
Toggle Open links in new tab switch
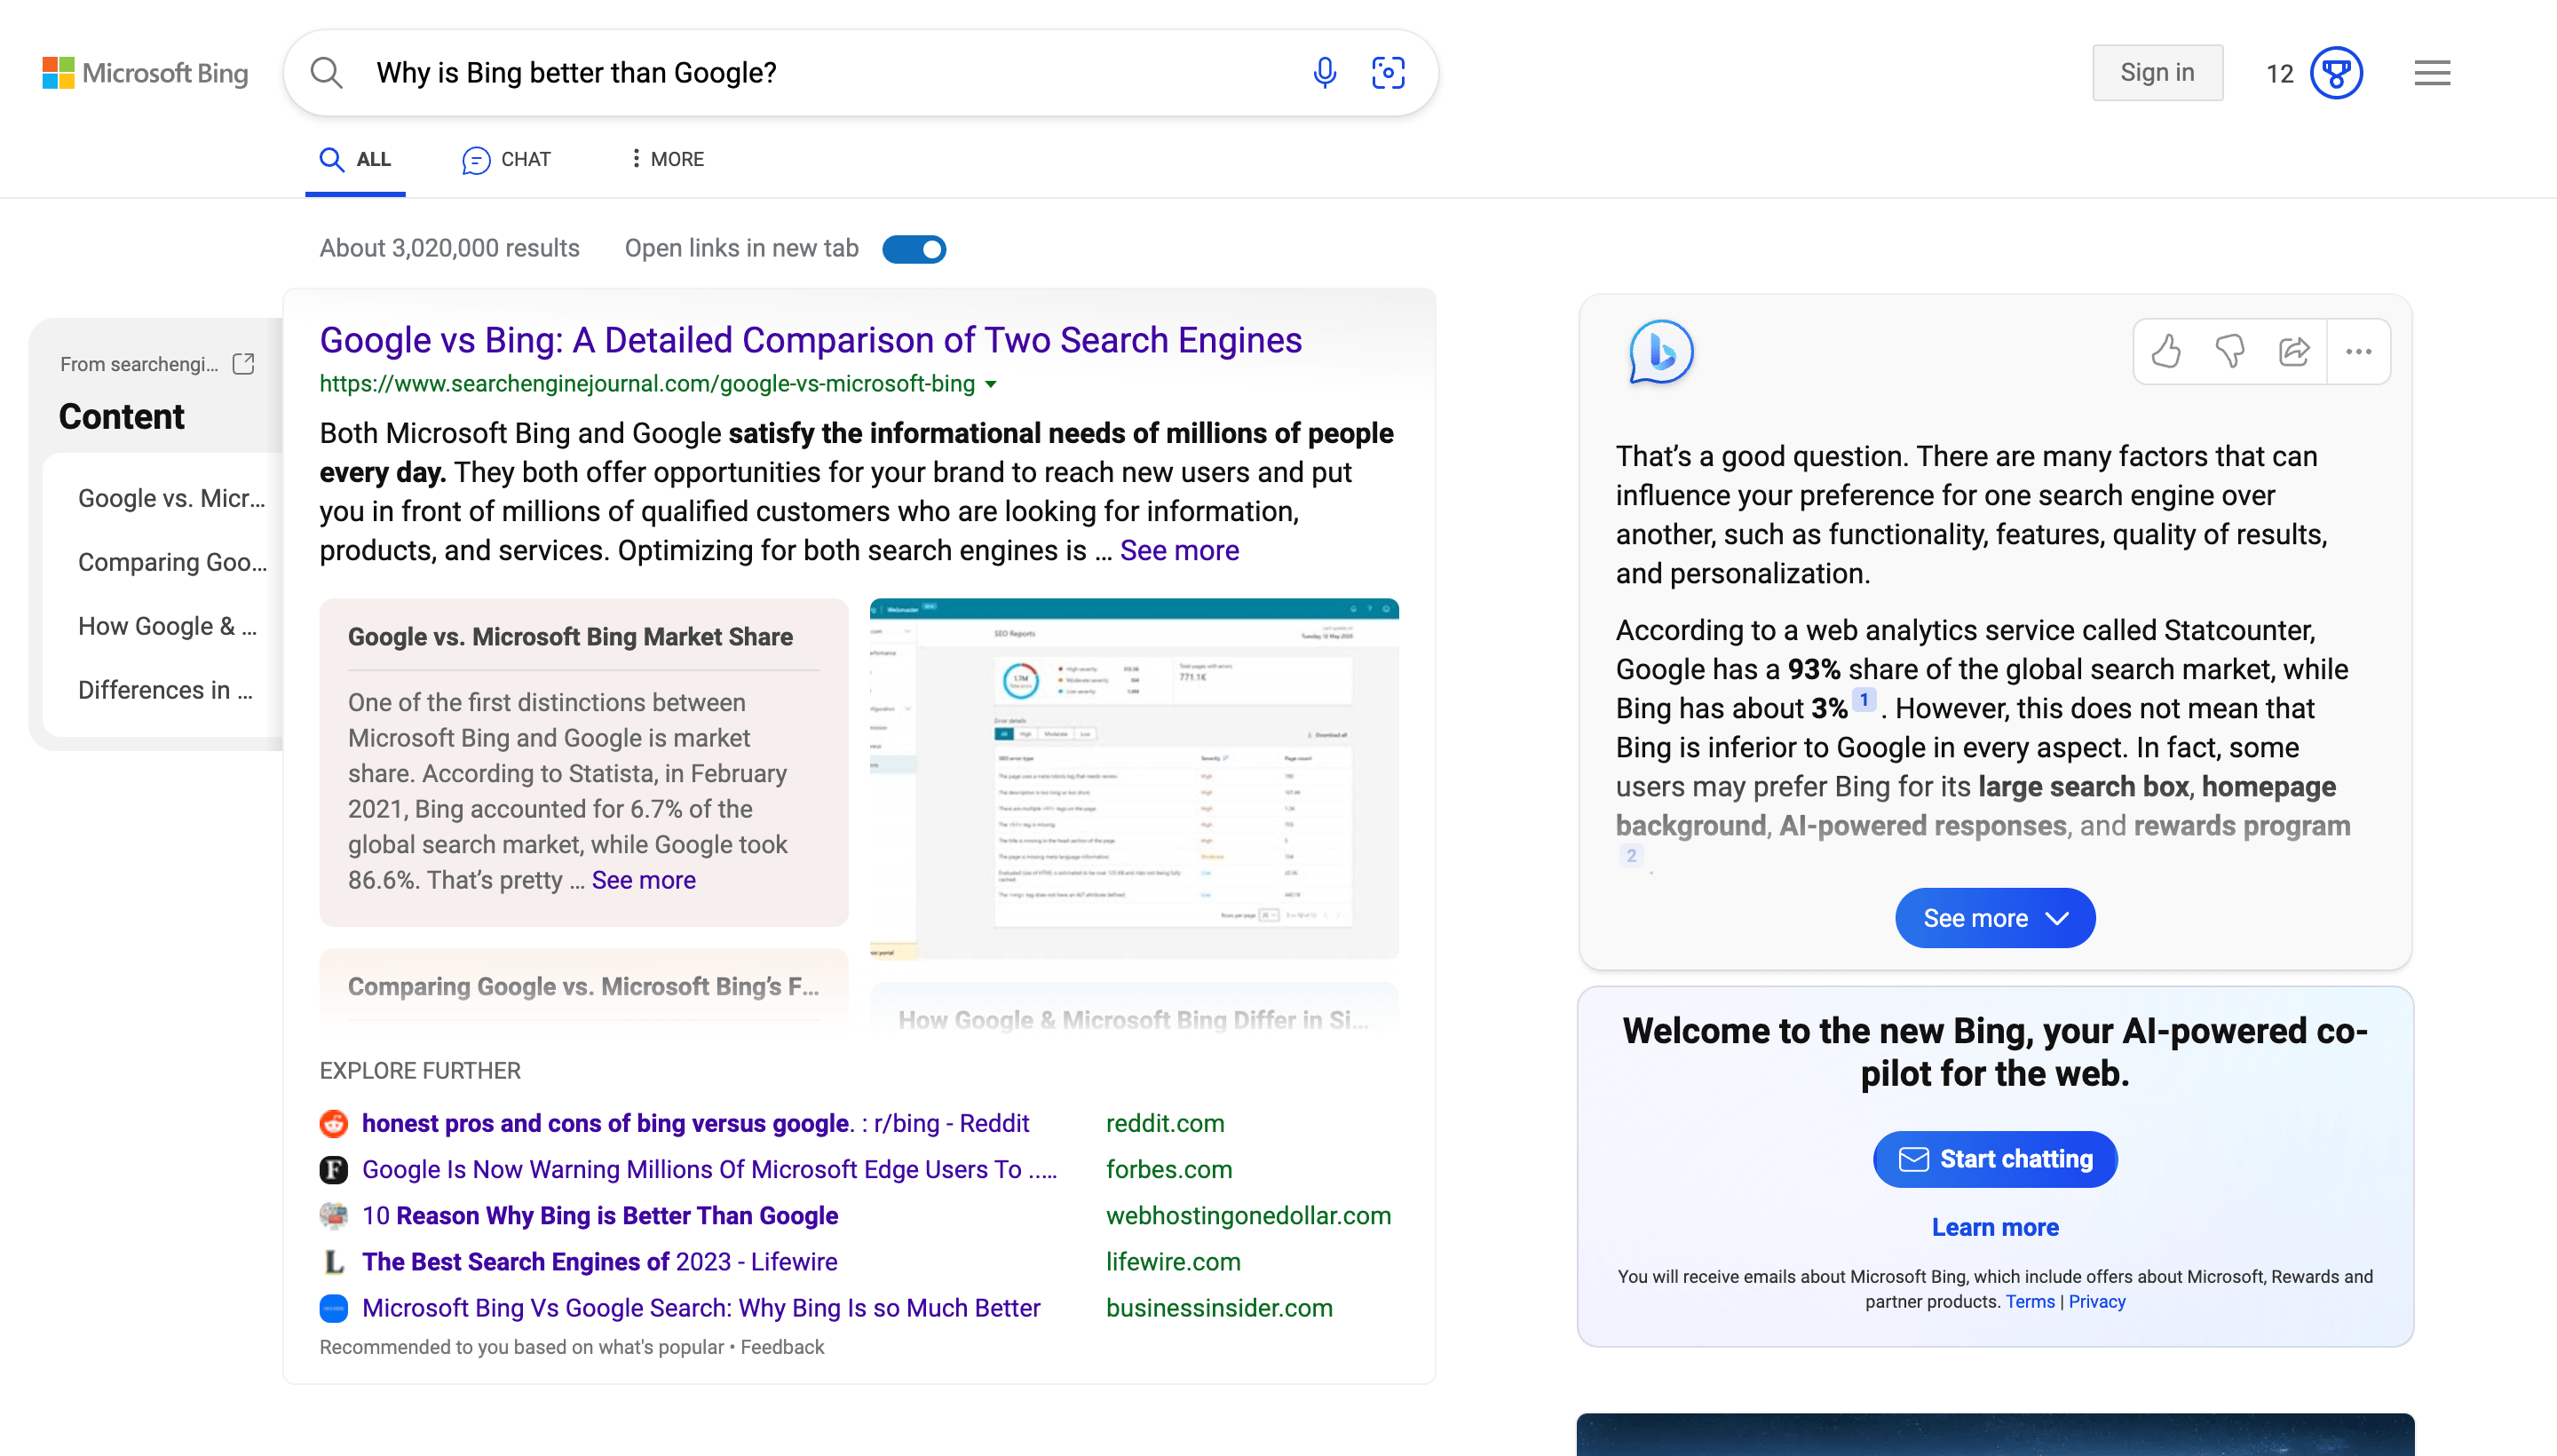pyautogui.click(x=914, y=249)
